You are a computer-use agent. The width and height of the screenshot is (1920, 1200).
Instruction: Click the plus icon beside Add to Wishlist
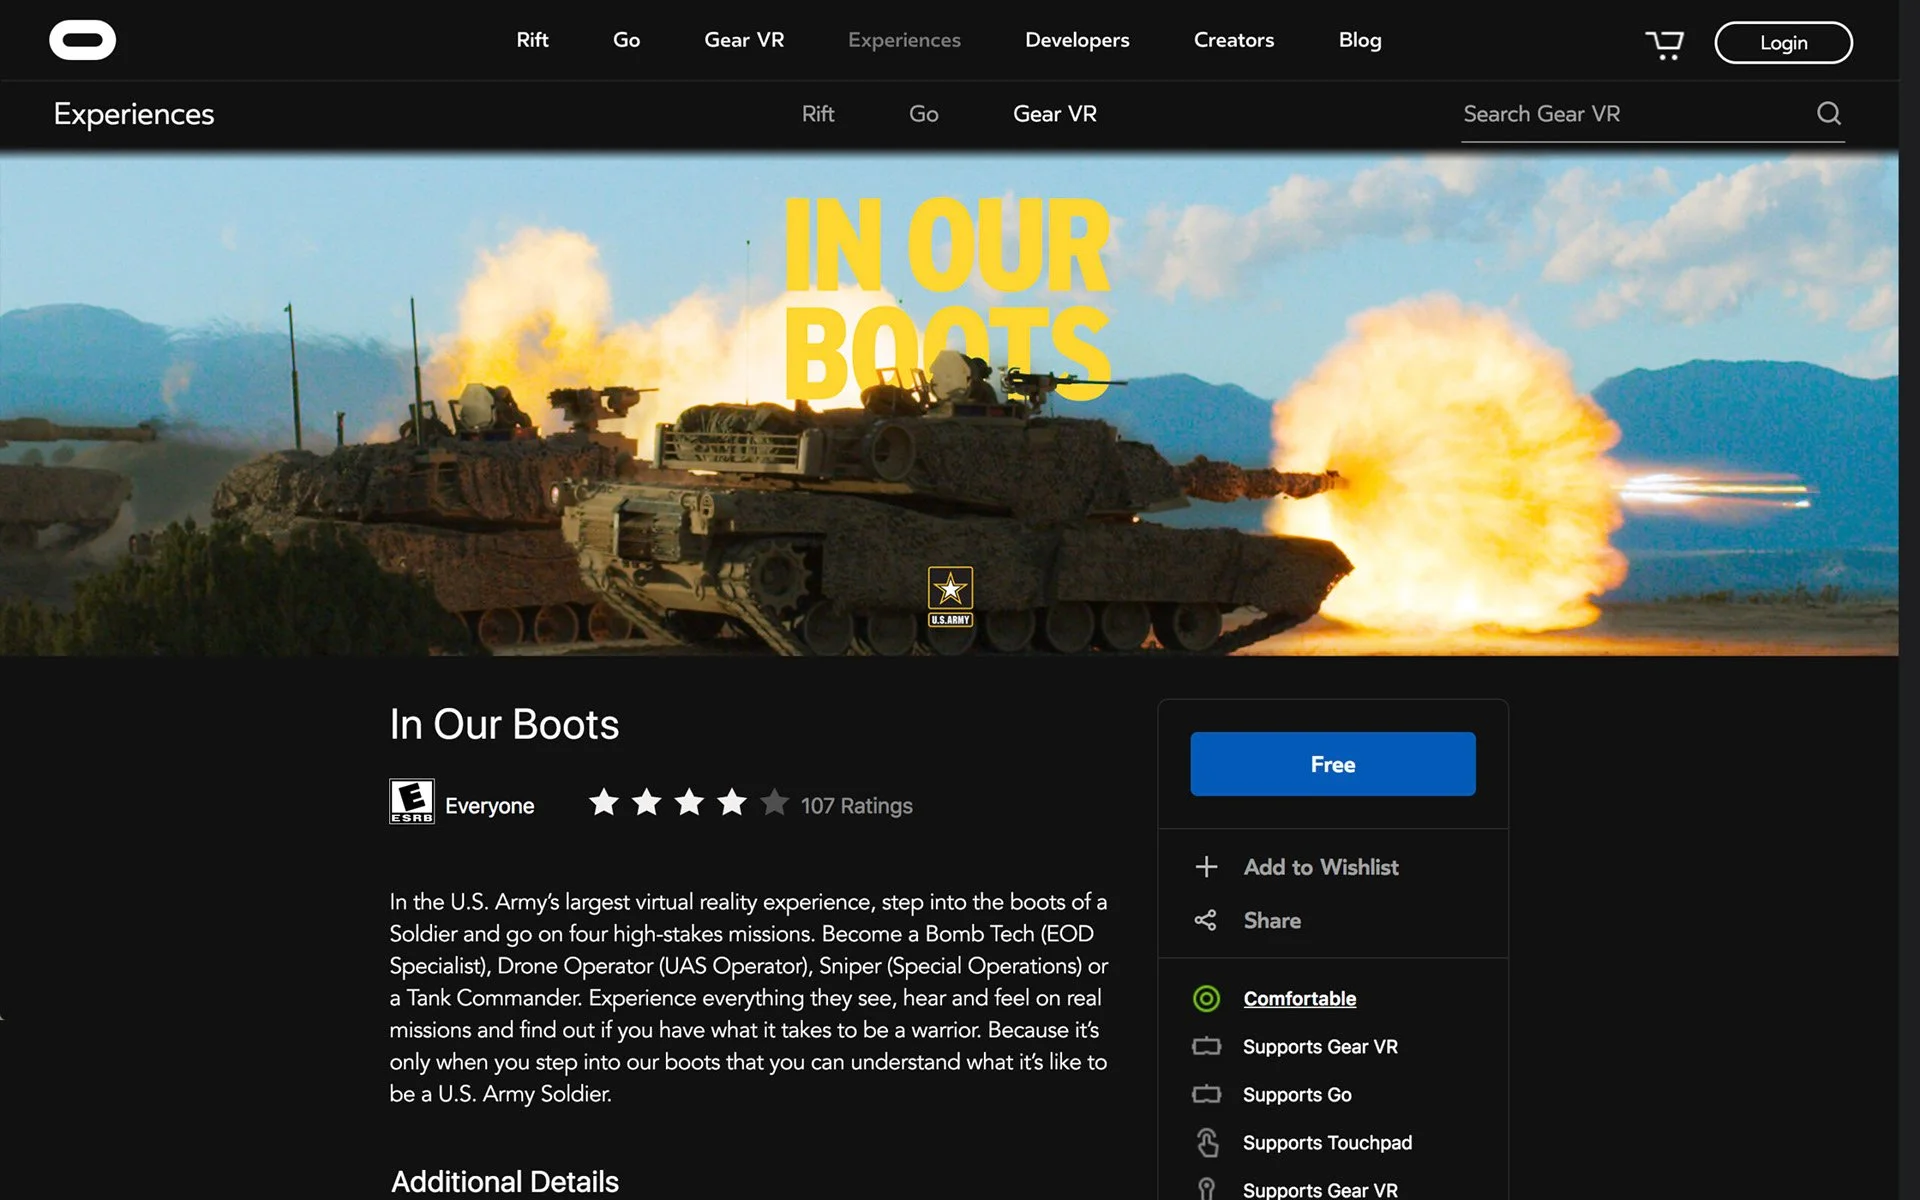[x=1206, y=867]
